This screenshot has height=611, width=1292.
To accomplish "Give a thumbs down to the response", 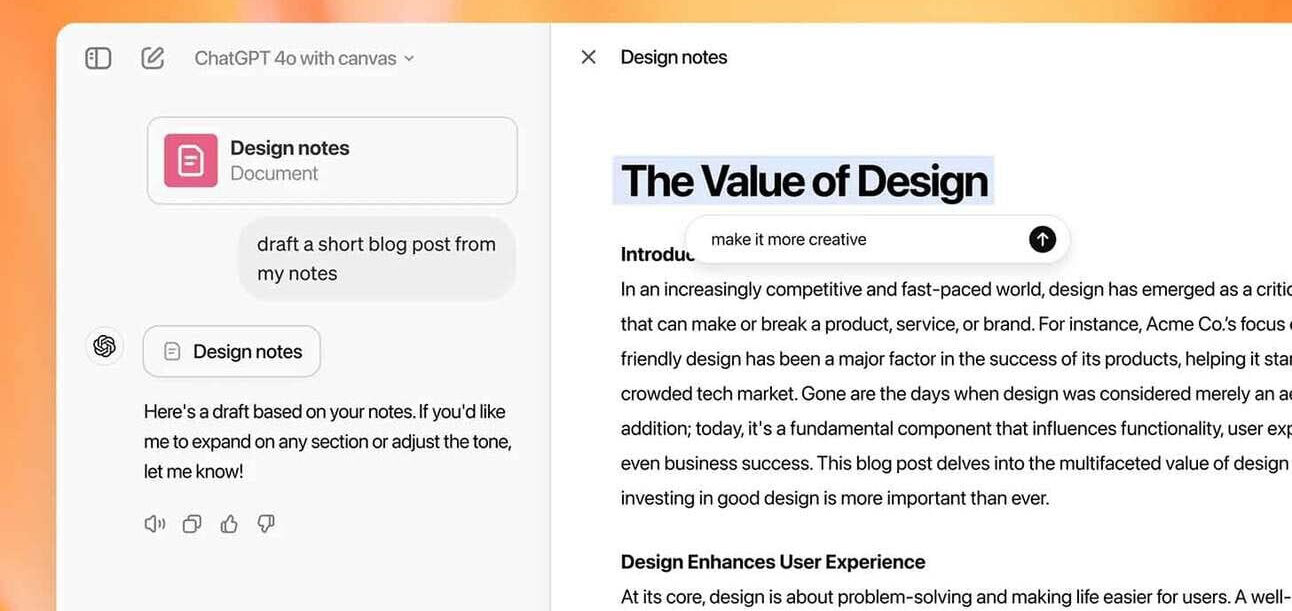I will click(266, 524).
